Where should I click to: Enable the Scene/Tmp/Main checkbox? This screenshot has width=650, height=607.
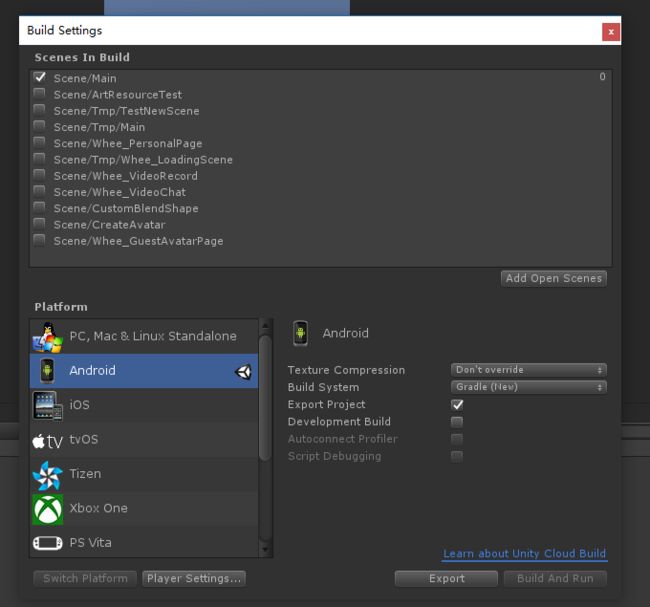click(x=39, y=126)
